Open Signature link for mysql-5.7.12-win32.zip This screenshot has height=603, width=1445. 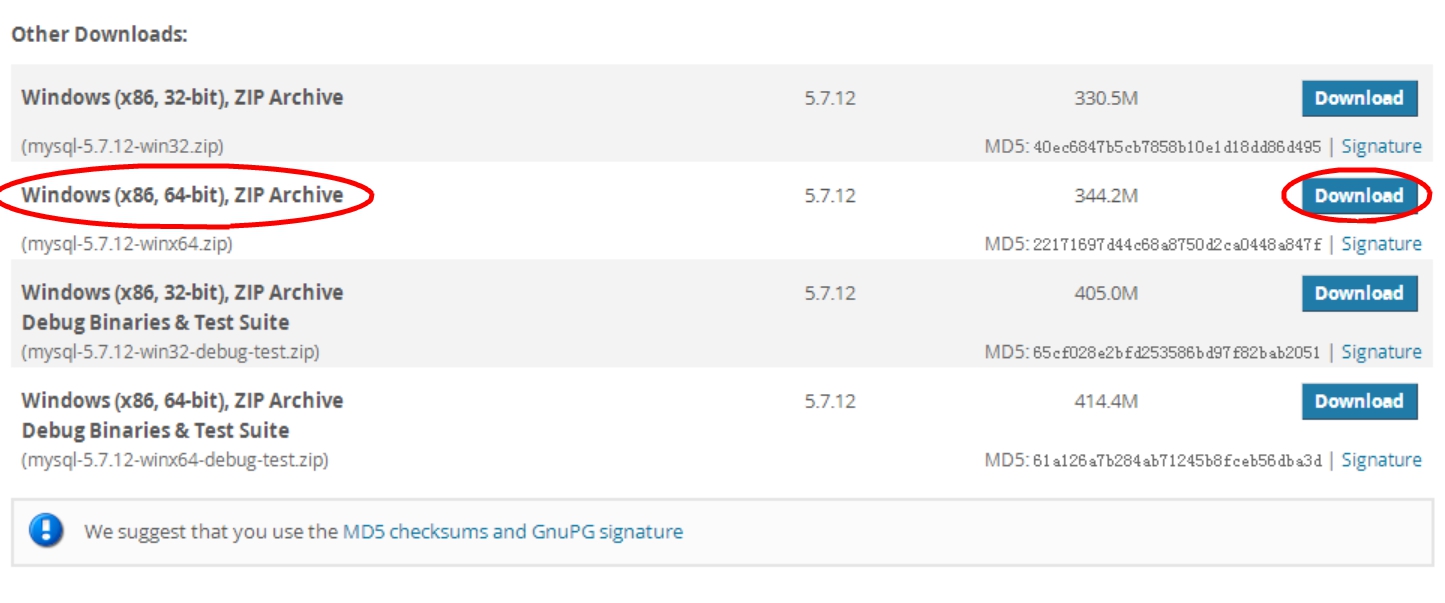[1381, 146]
